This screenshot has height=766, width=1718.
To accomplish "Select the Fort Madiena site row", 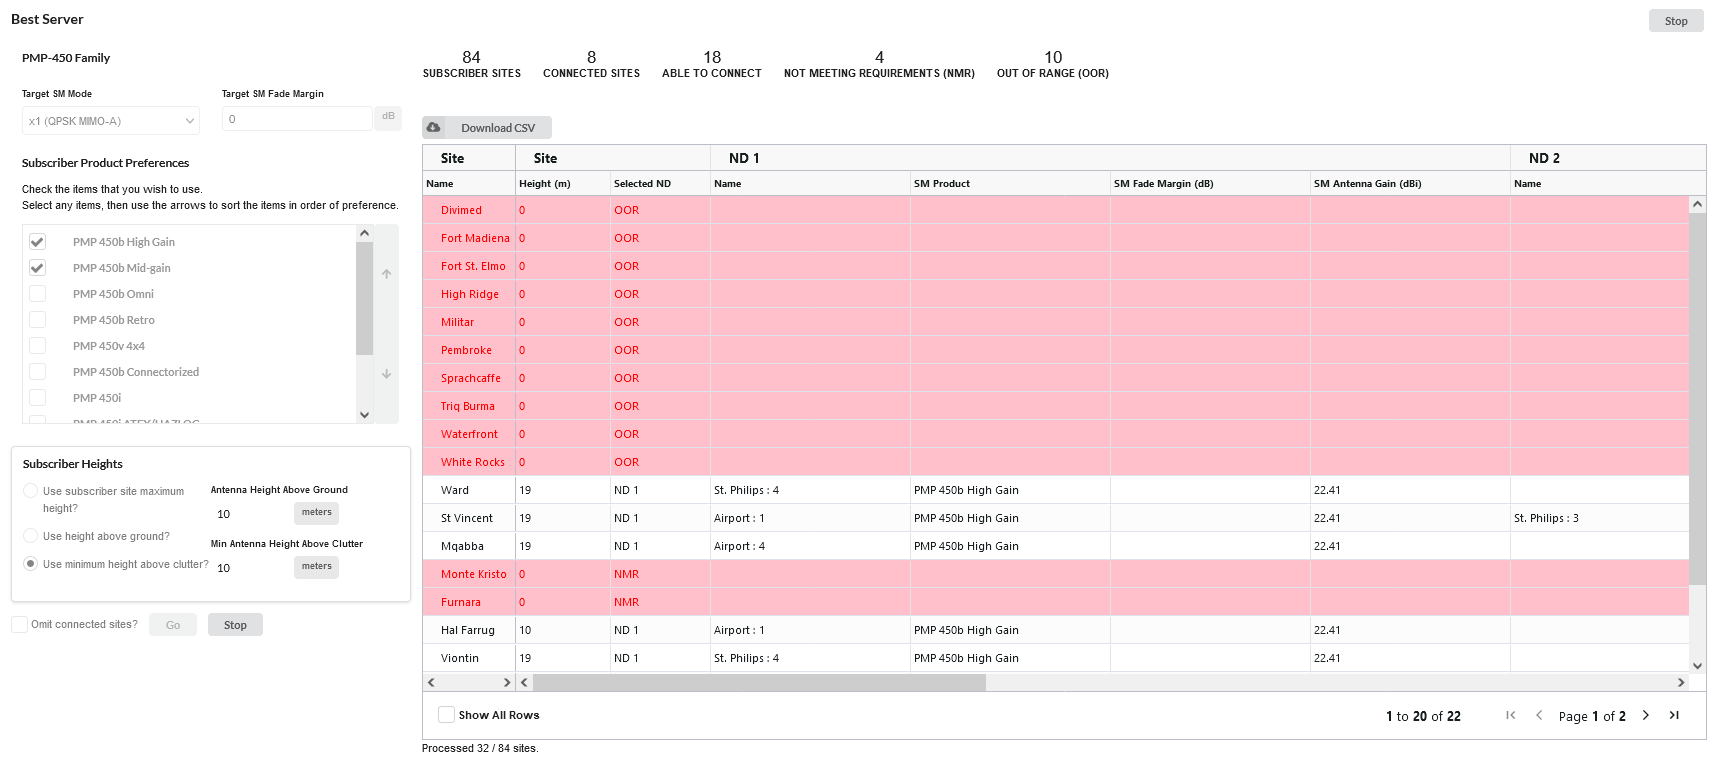I will point(1056,238).
